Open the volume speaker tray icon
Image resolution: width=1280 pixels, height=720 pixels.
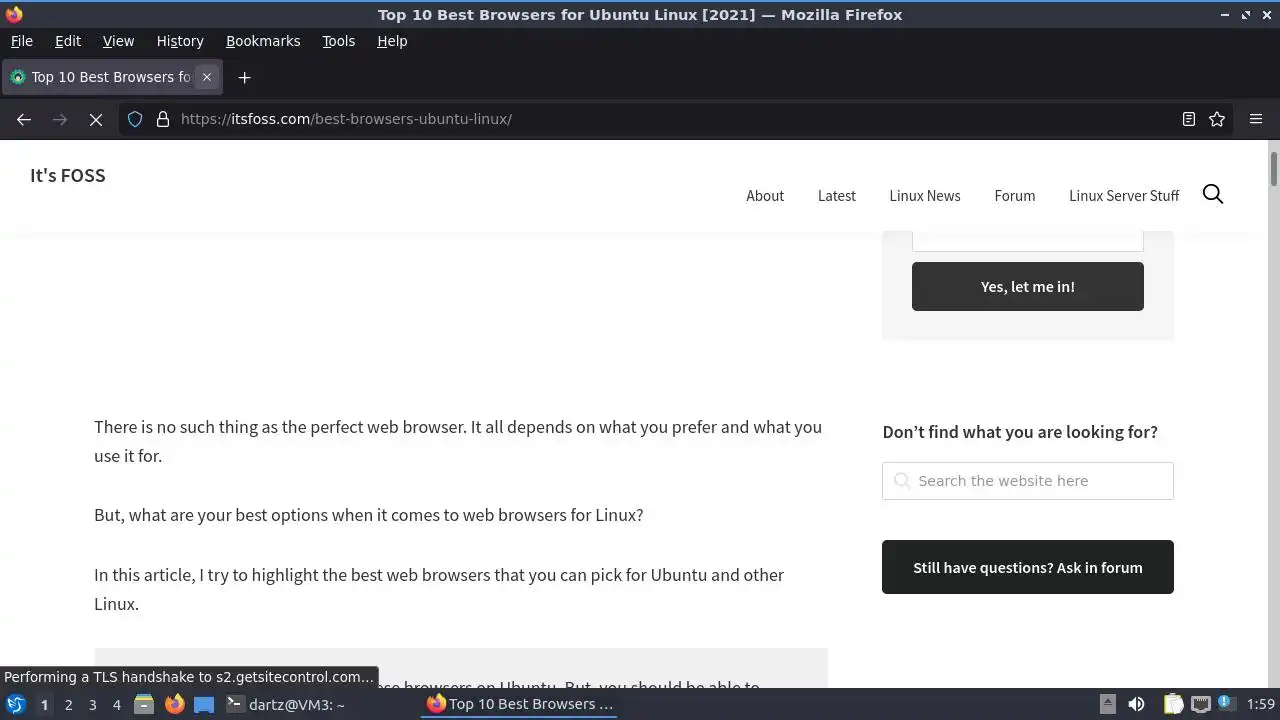coord(1136,705)
